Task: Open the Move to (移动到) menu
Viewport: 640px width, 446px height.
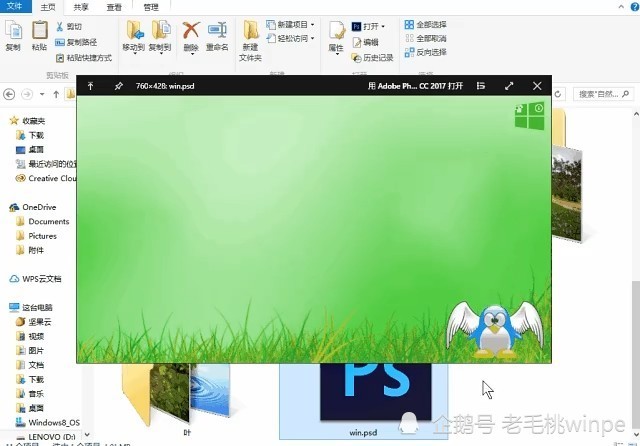Action: point(134,37)
